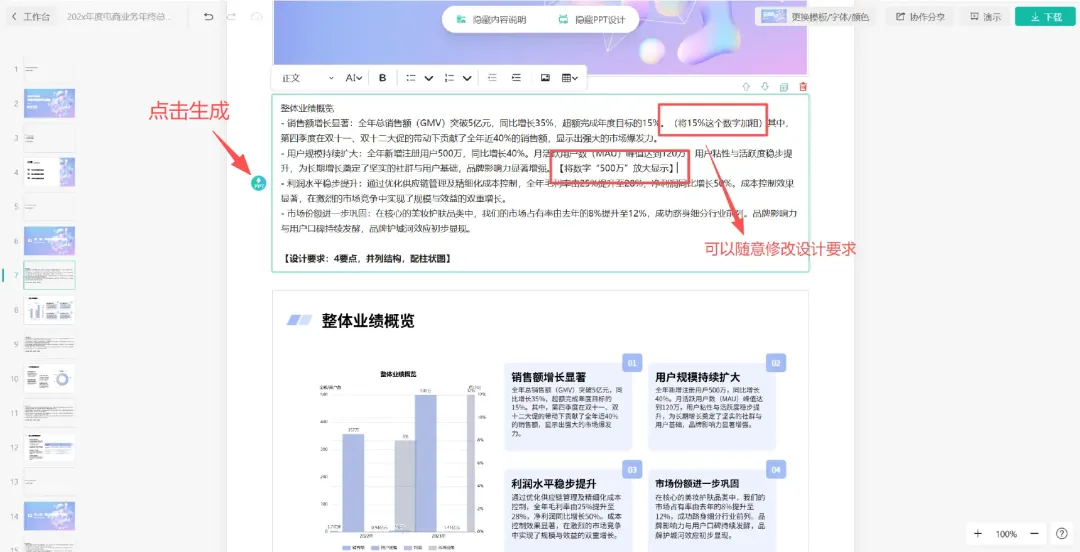The width and height of the screenshot is (1080, 552).
Task: Toggle 隐藏PPT设计 to hide slide design
Action: point(592,19)
